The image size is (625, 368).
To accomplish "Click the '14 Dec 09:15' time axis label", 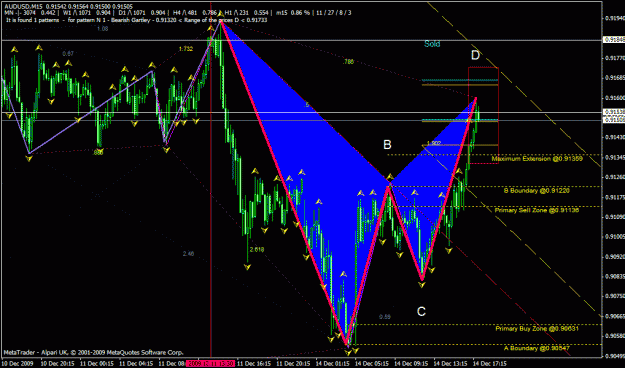I will (x=411, y=364).
